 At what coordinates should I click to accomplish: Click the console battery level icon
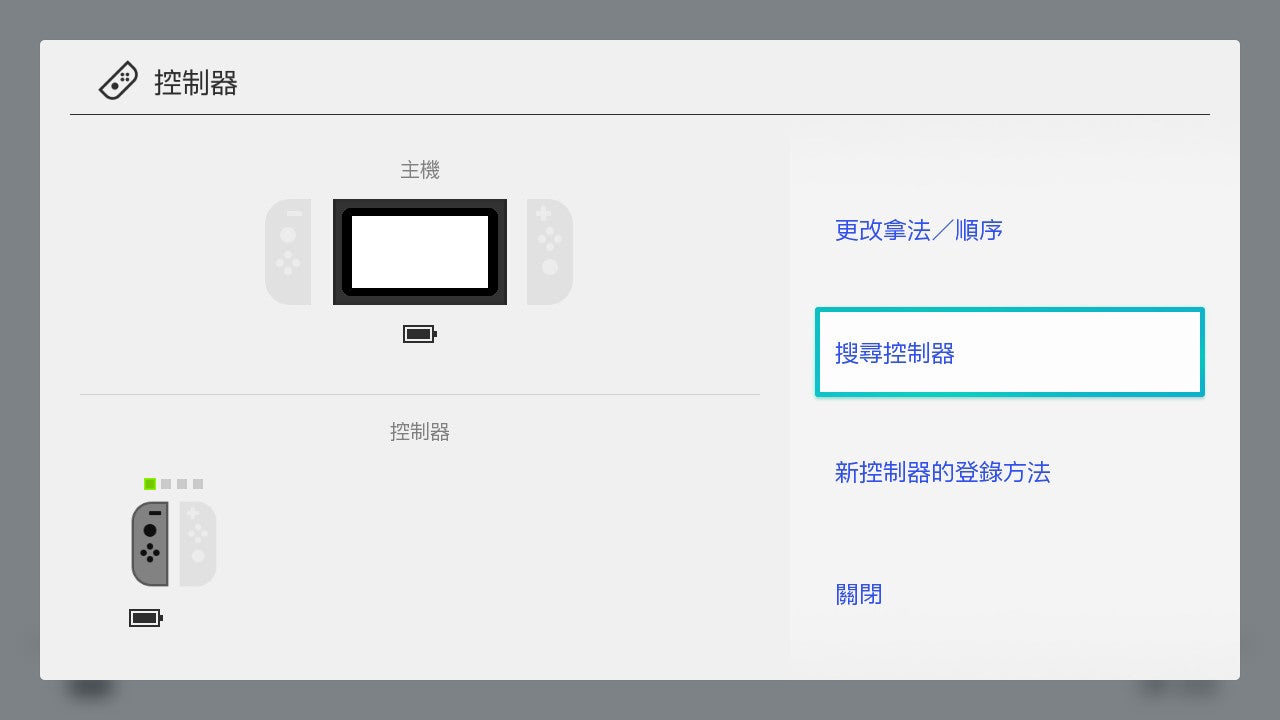click(x=420, y=334)
